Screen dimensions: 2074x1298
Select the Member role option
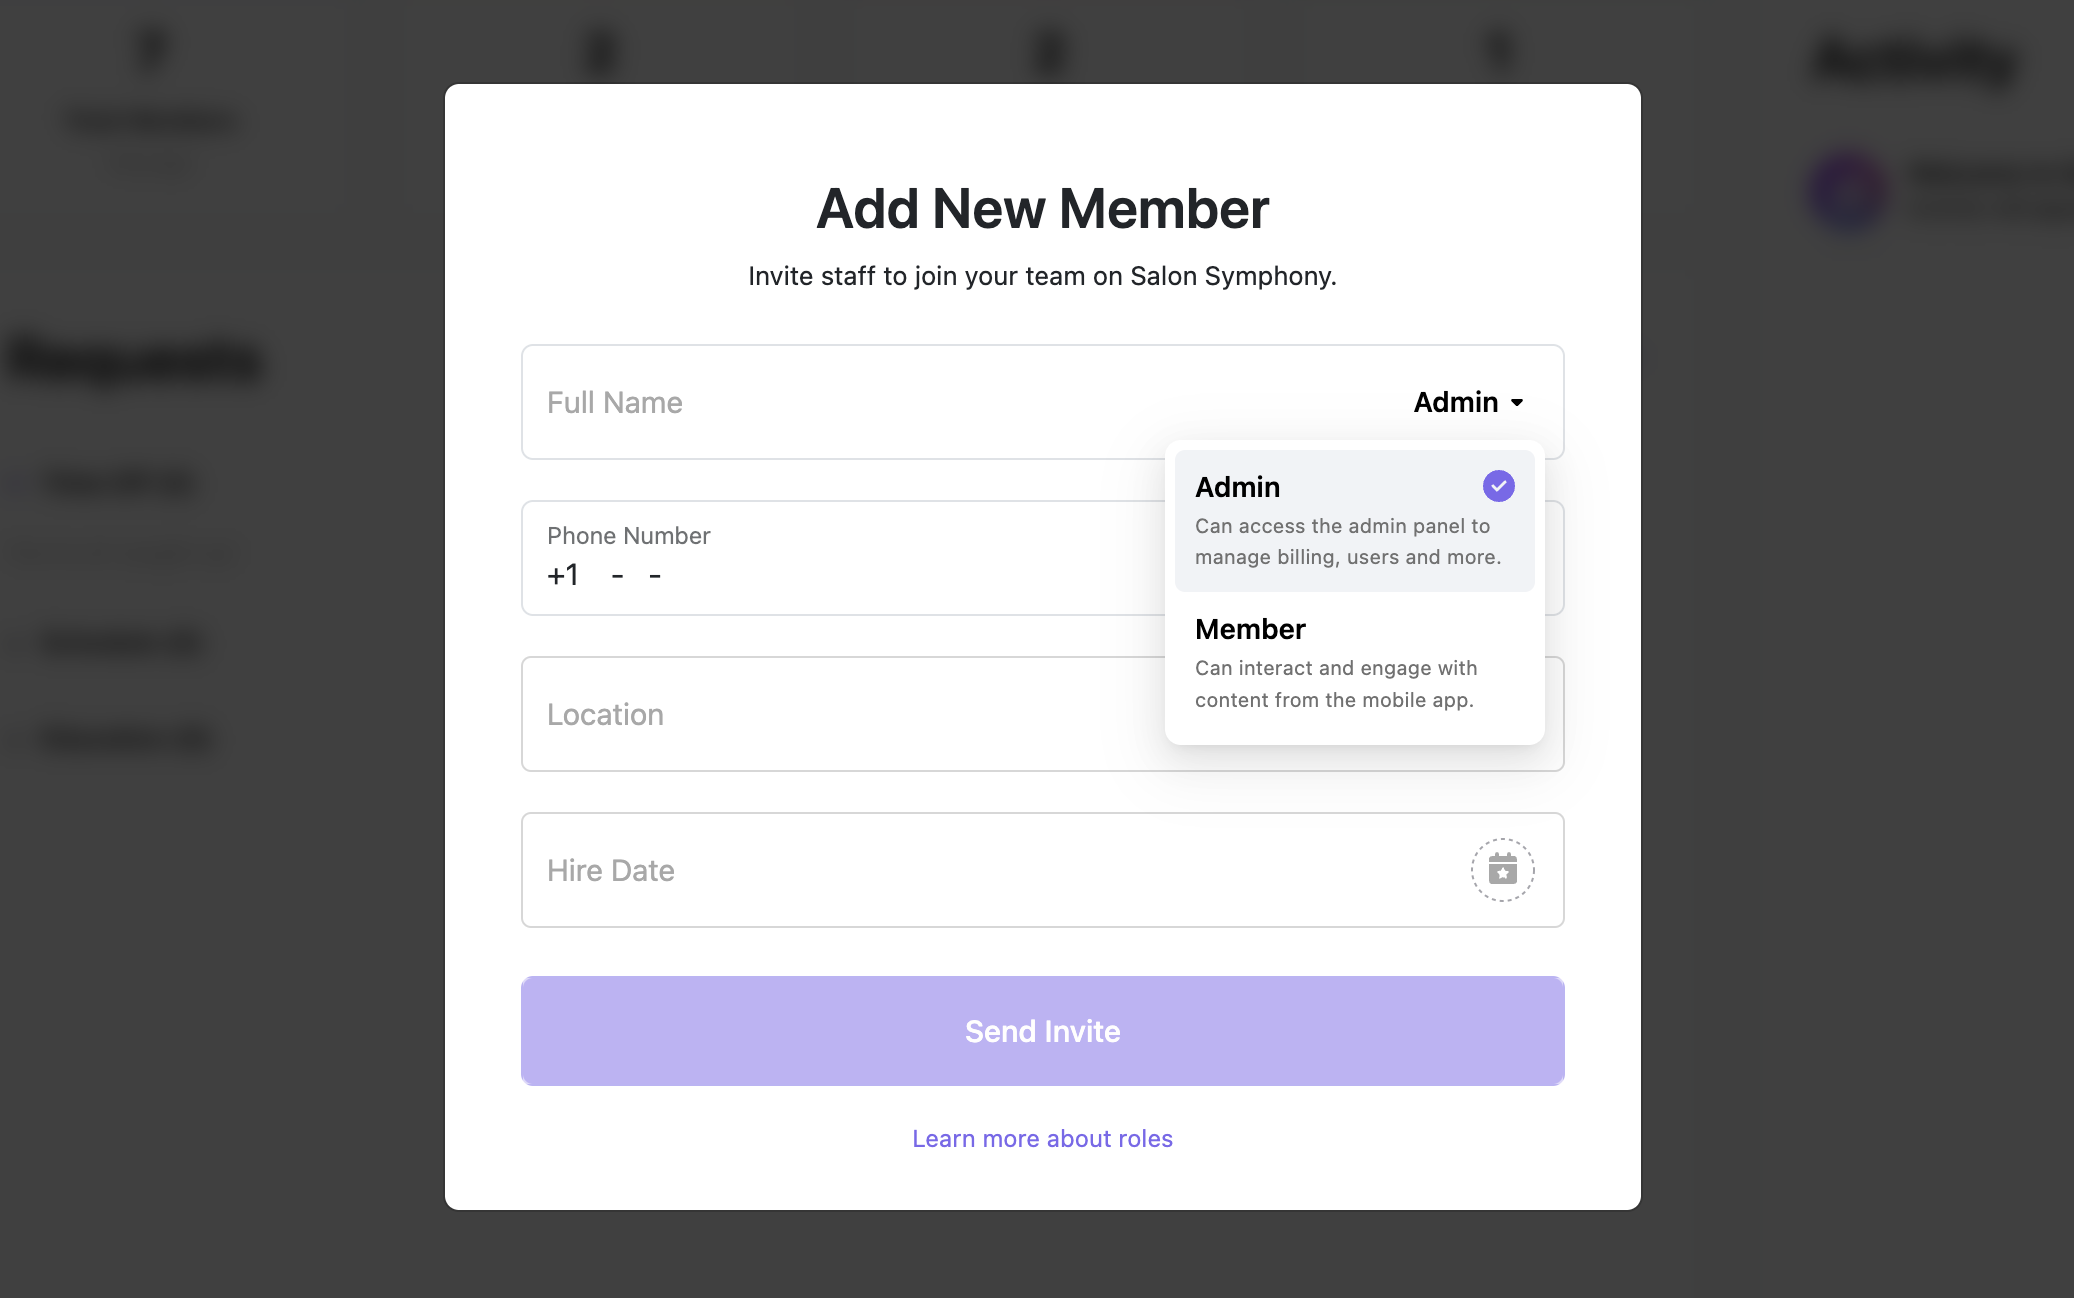pos(1354,663)
